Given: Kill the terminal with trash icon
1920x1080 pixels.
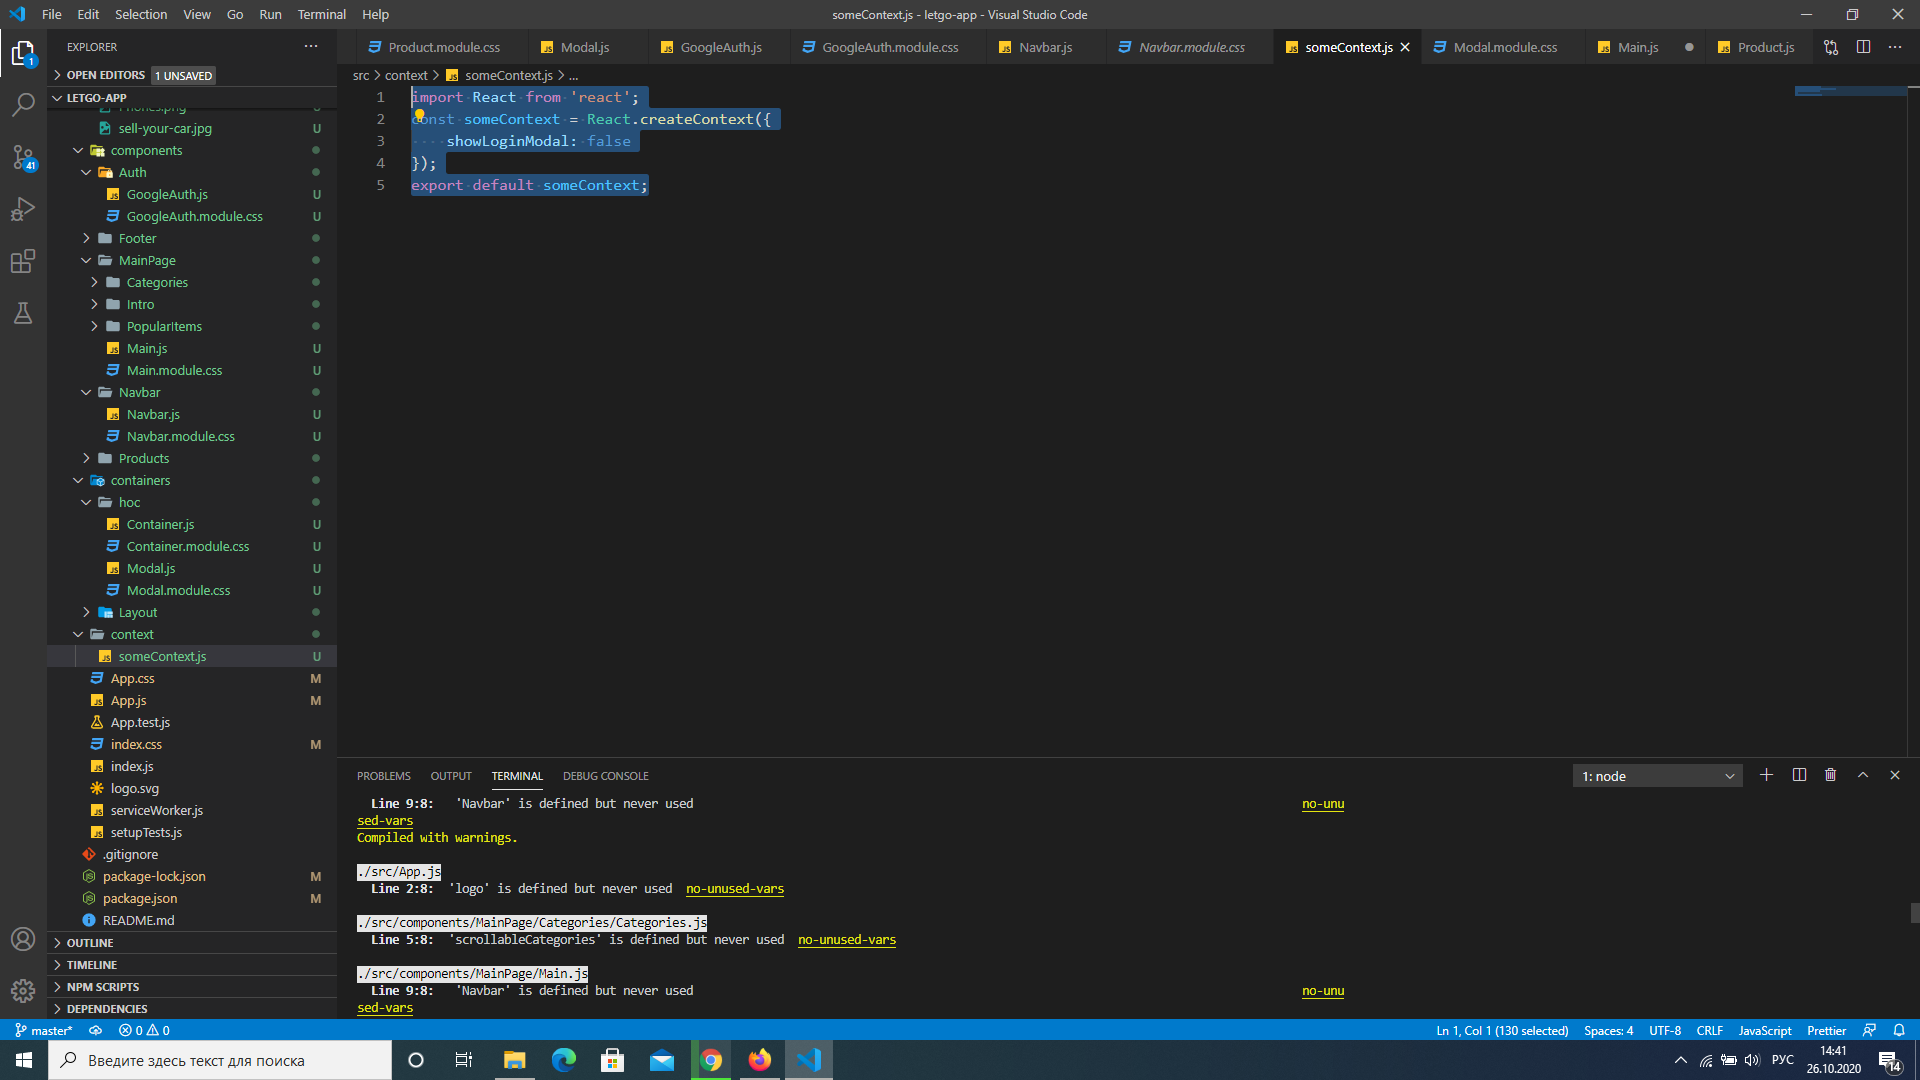Looking at the screenshot, I should [1830, 775].
